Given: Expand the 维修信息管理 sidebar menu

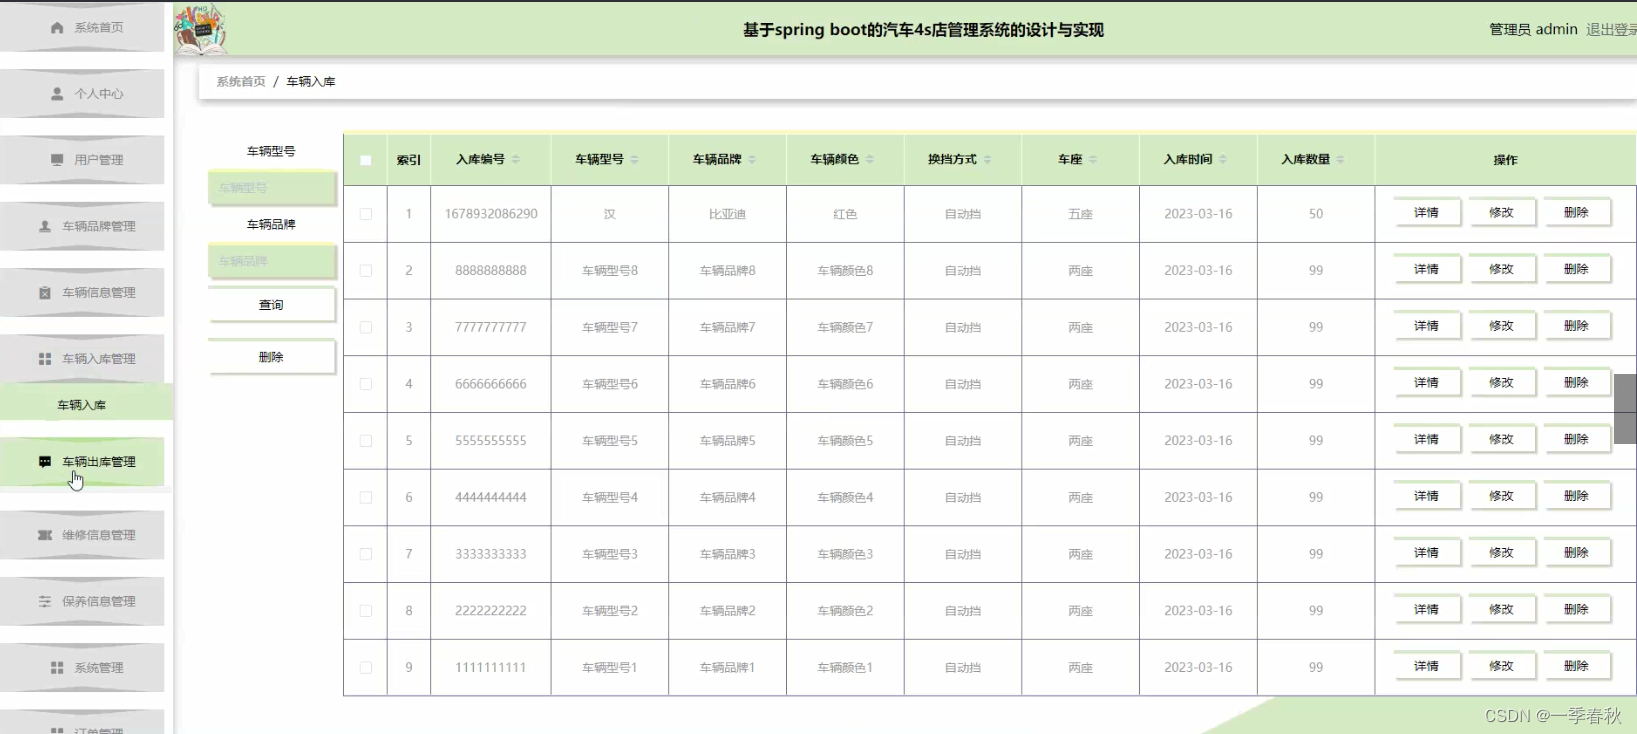Looking at the screenshot, I should coord(82,535).
